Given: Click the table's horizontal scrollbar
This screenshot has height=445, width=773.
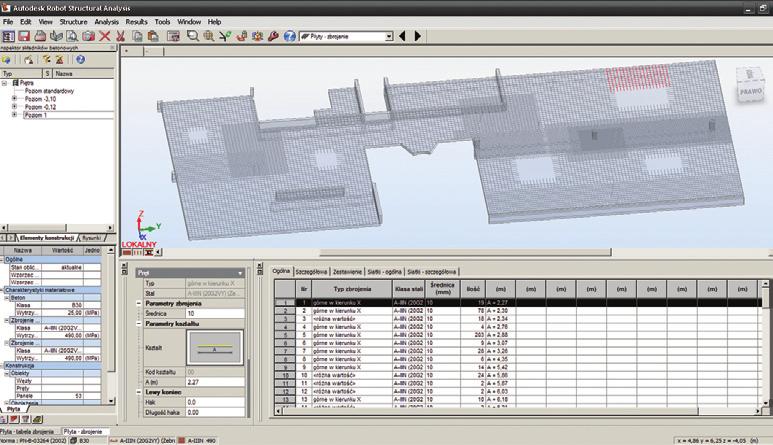Looking at the screenshot, I should pos(491,411).
